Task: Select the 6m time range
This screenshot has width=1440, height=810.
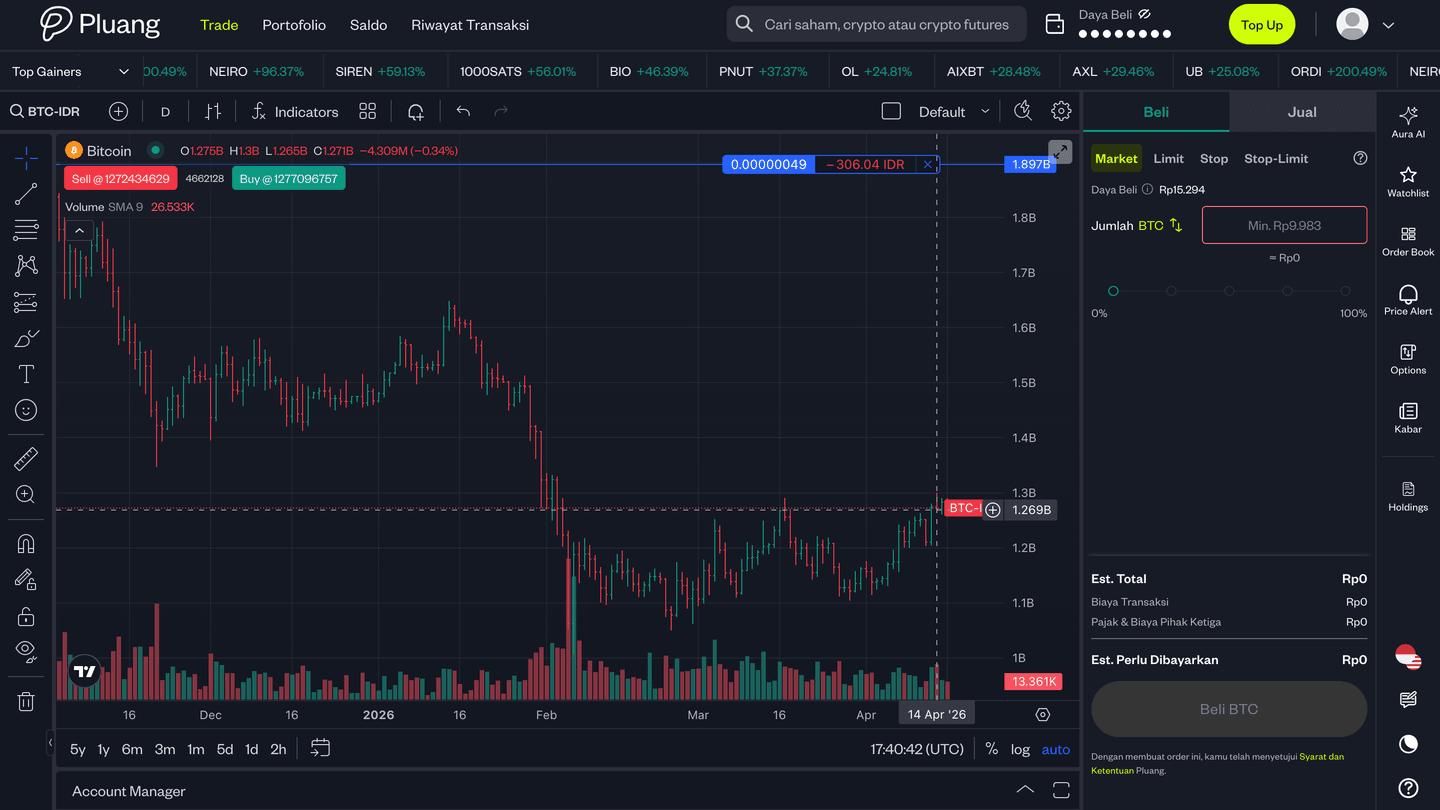Action: 132,749
